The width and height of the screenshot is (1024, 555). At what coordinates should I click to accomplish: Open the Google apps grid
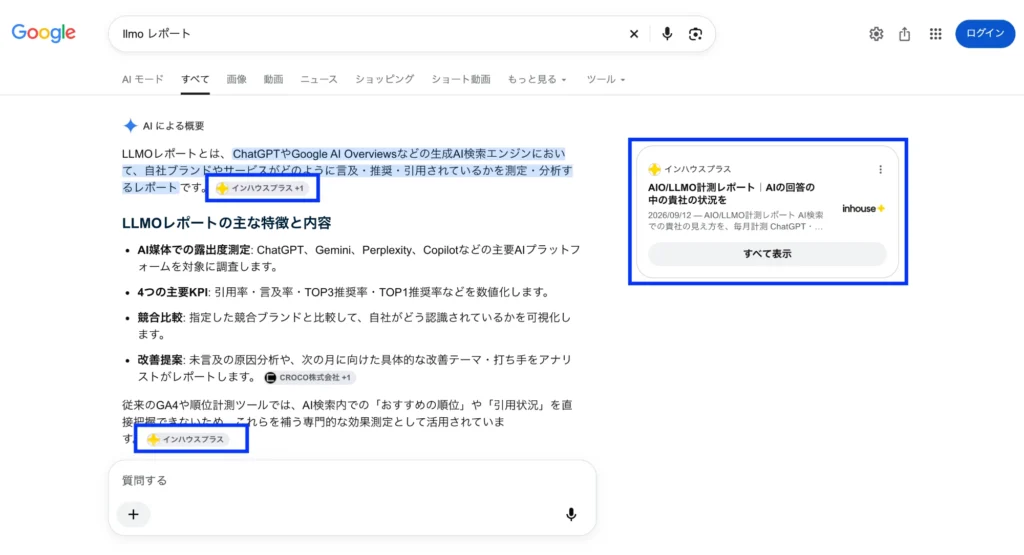pyautogui.click(x=935, y=34)
